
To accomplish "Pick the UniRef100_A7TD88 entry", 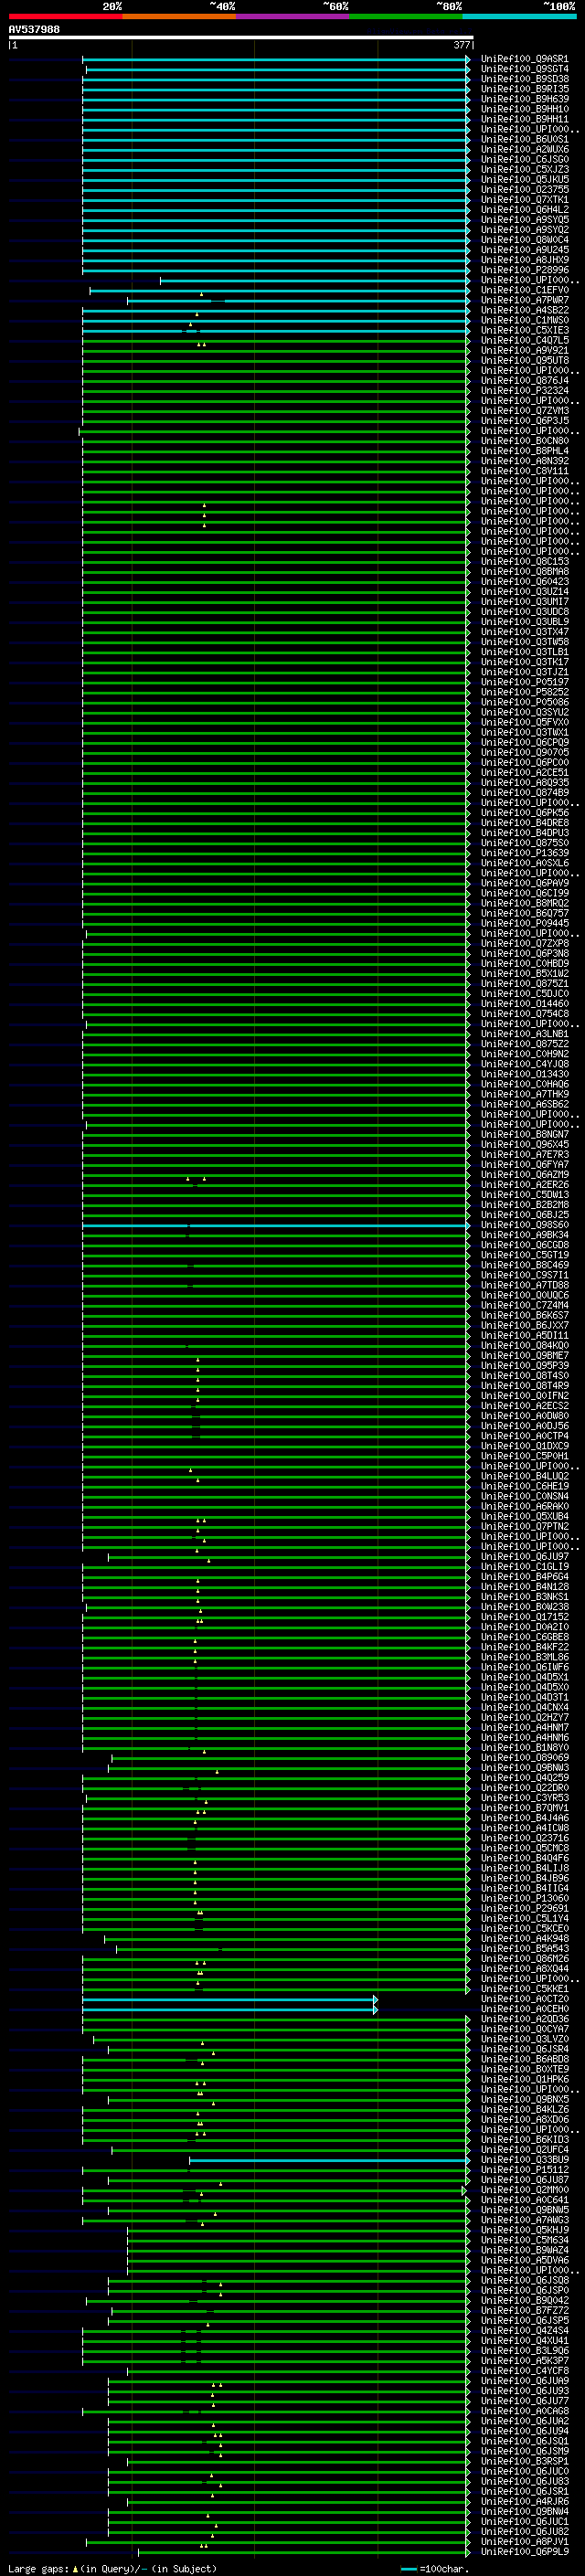I will coord(525,1285).
